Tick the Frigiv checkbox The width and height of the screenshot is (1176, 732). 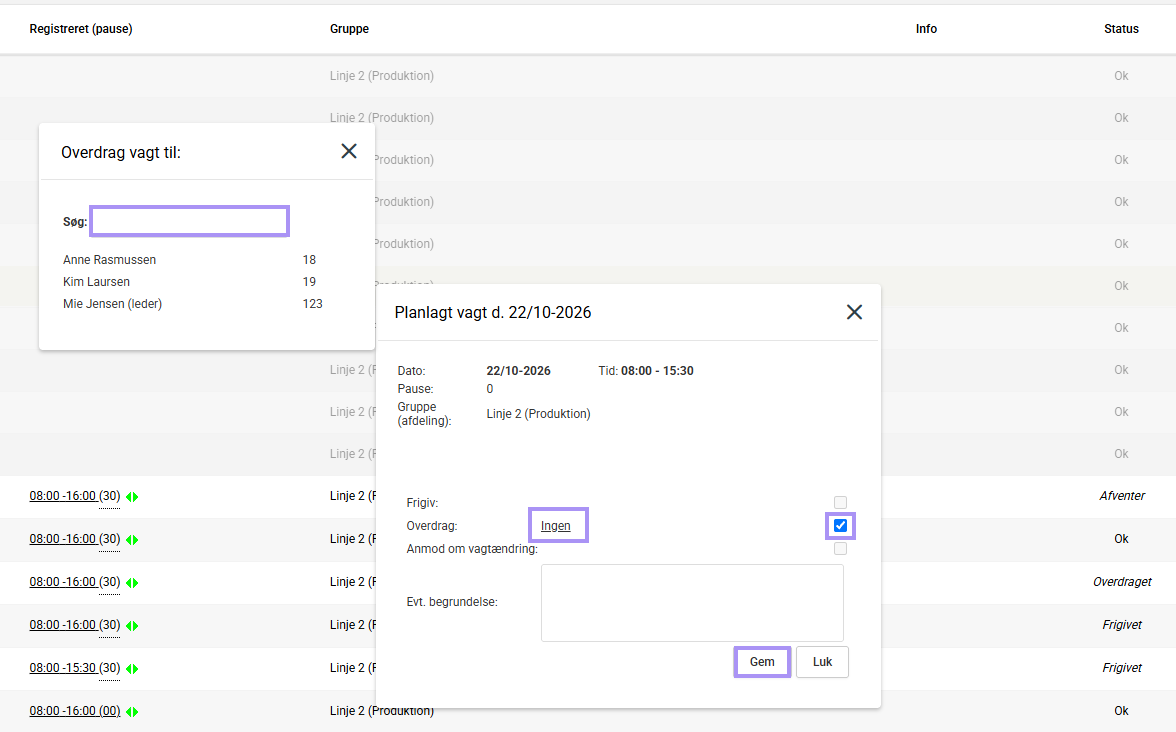coord(840,502)
